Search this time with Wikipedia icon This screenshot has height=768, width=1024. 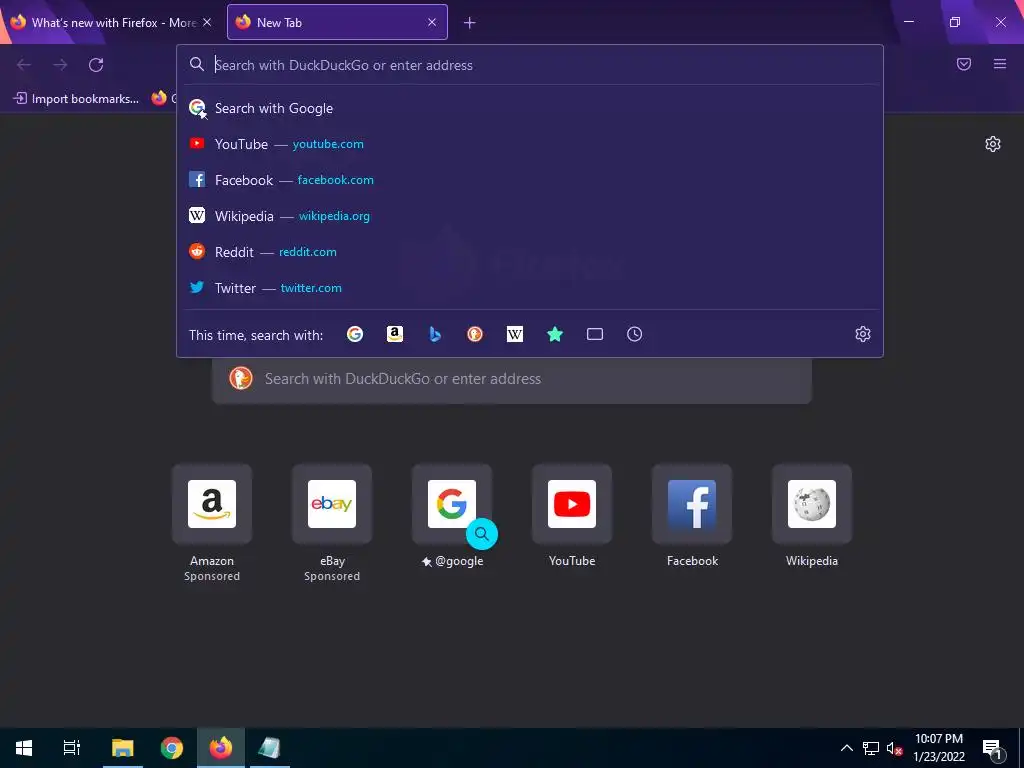click(515, 334)
